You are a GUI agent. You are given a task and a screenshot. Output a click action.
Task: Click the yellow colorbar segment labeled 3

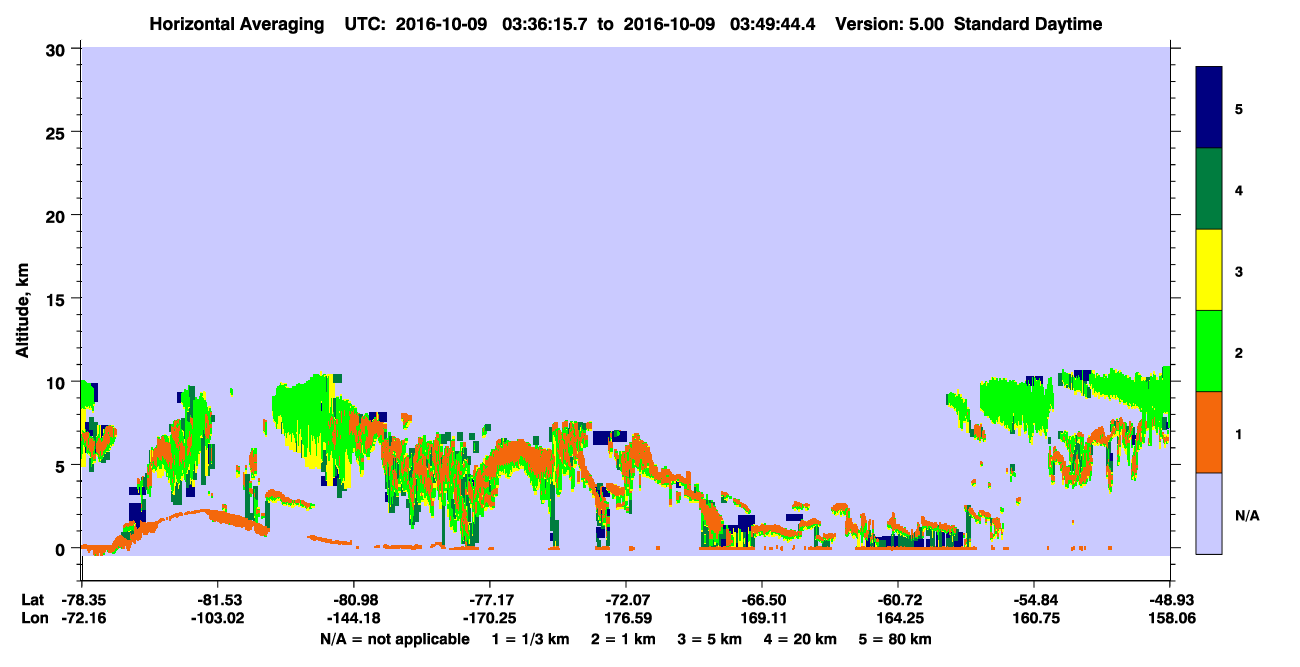(1209, 270)
